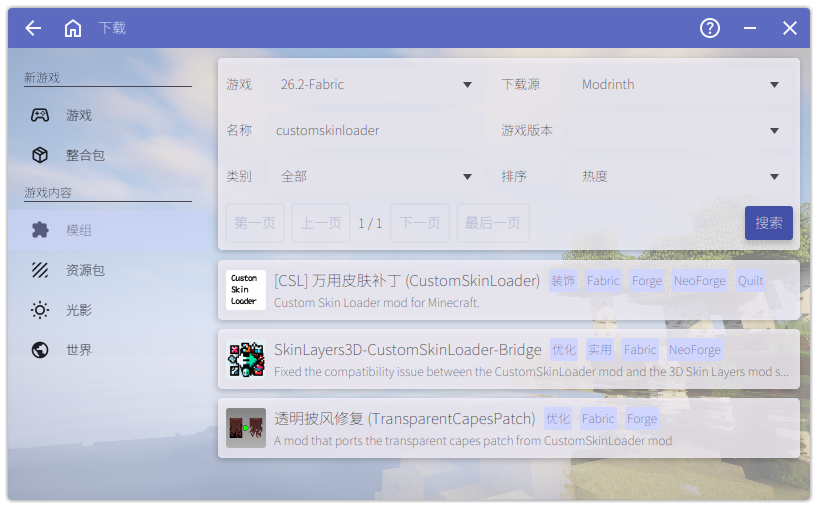Click description starting 'Fixed the compatibility issue'
The image size is (818, 508).
click(x=531, y=371)
